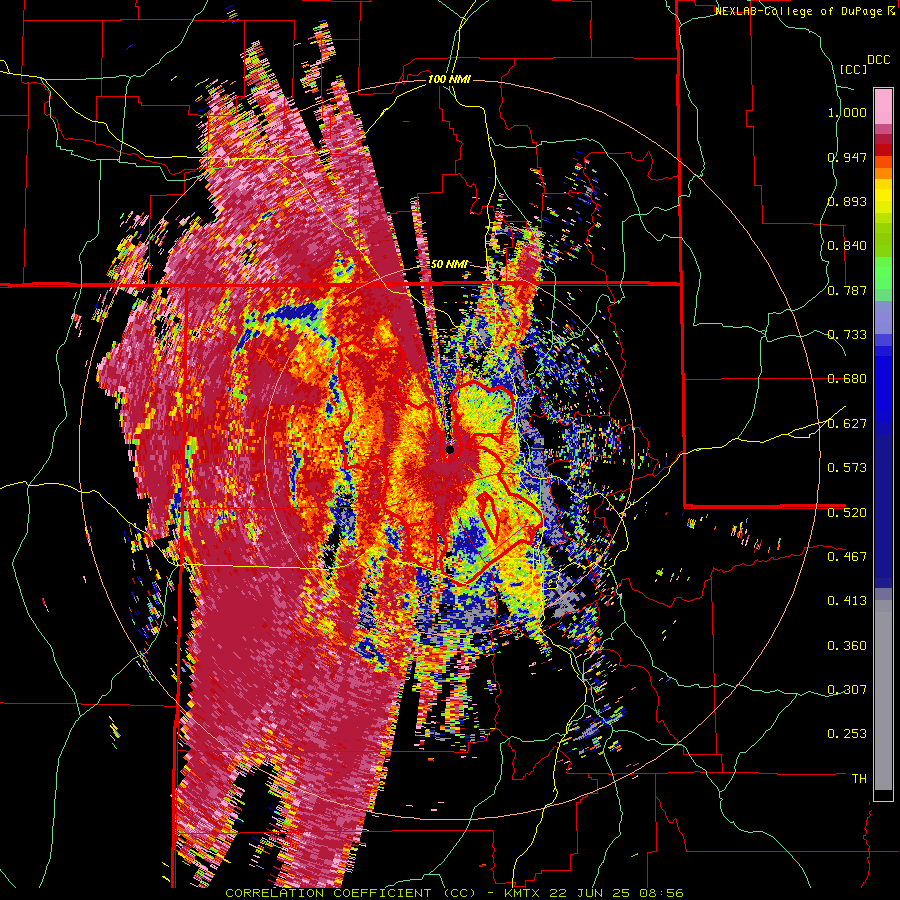The height and width of the screenshot is (900, 900).
Task: Select the 0.253 scale value
Action: point(847,734)
